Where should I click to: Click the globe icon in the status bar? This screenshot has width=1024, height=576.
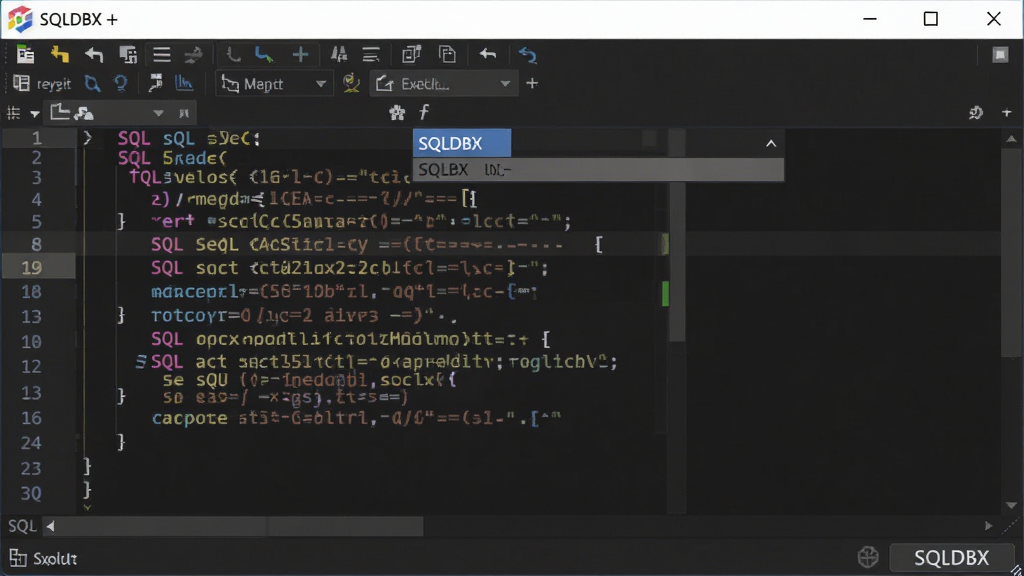[868, 557]
